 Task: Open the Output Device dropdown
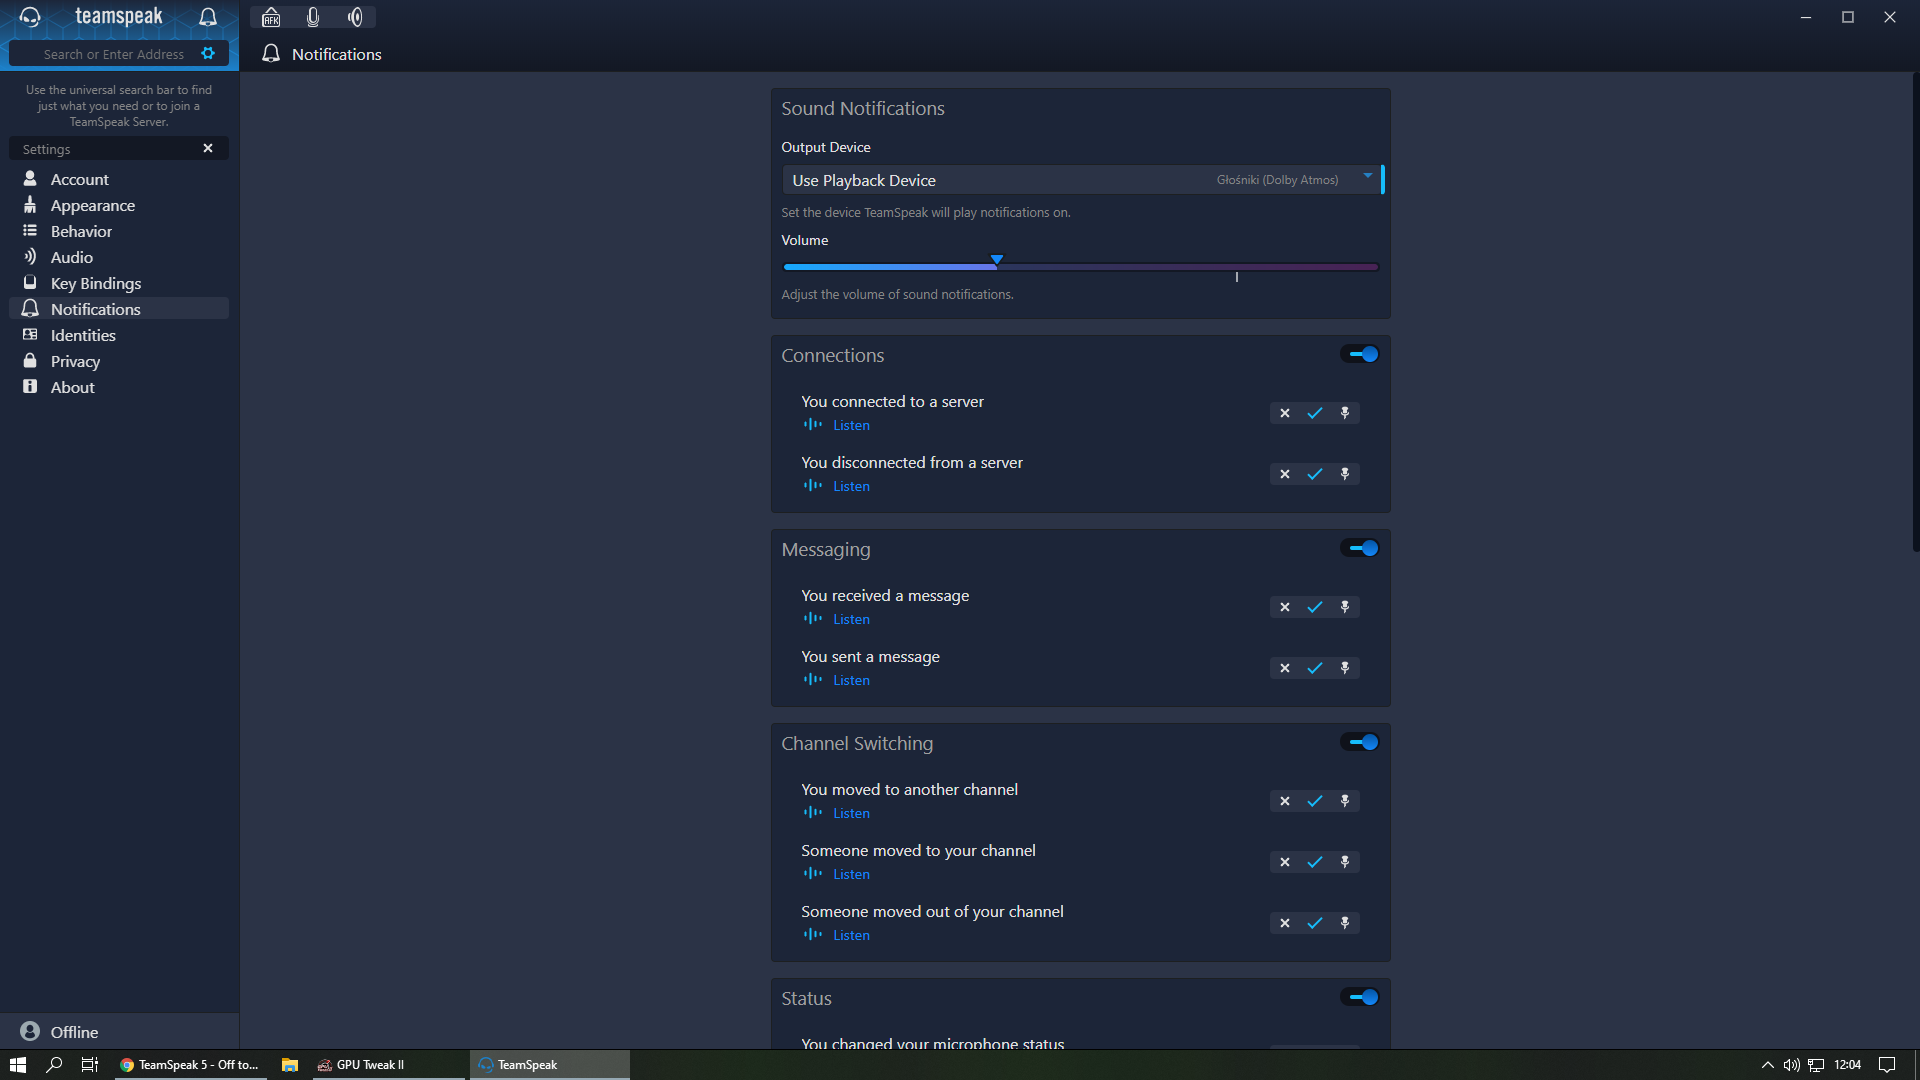(x=1080, y=180)
